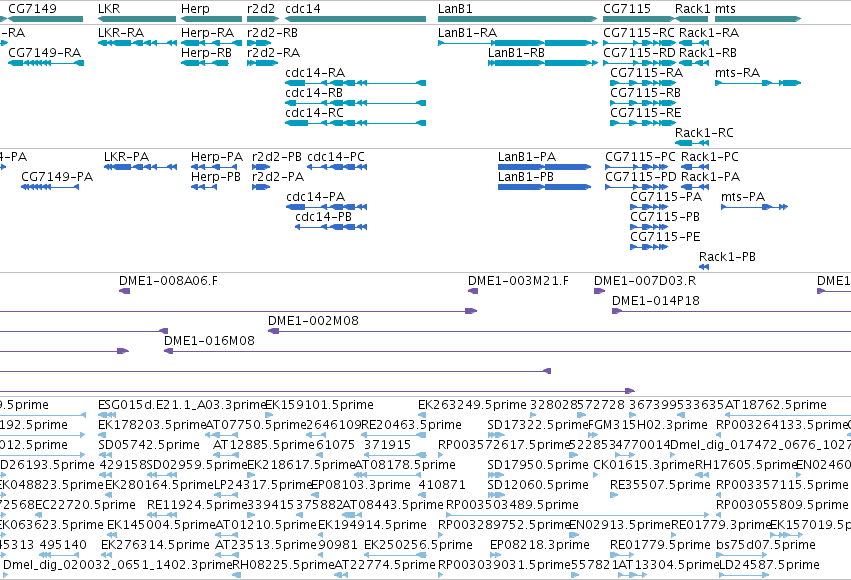Select the Herp-RB transcript

(205, 63)
